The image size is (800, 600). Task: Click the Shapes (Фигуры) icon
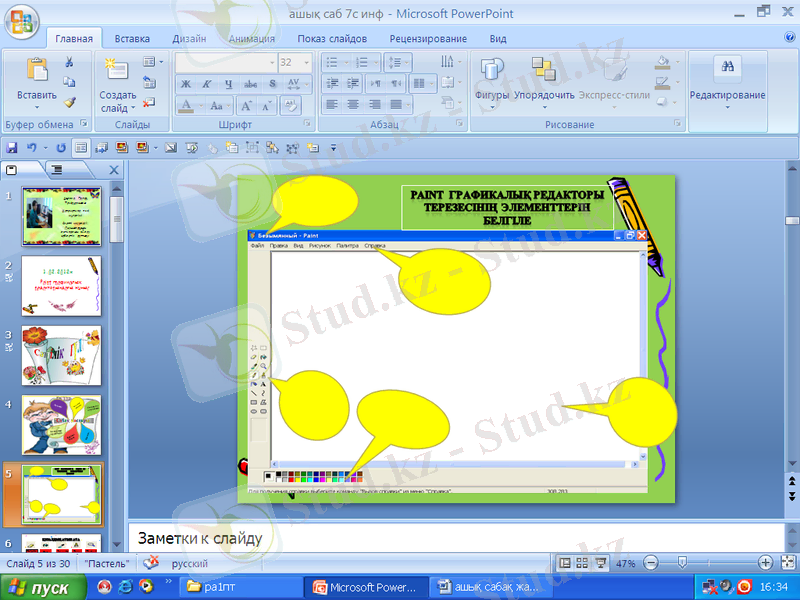click(491, 70)
